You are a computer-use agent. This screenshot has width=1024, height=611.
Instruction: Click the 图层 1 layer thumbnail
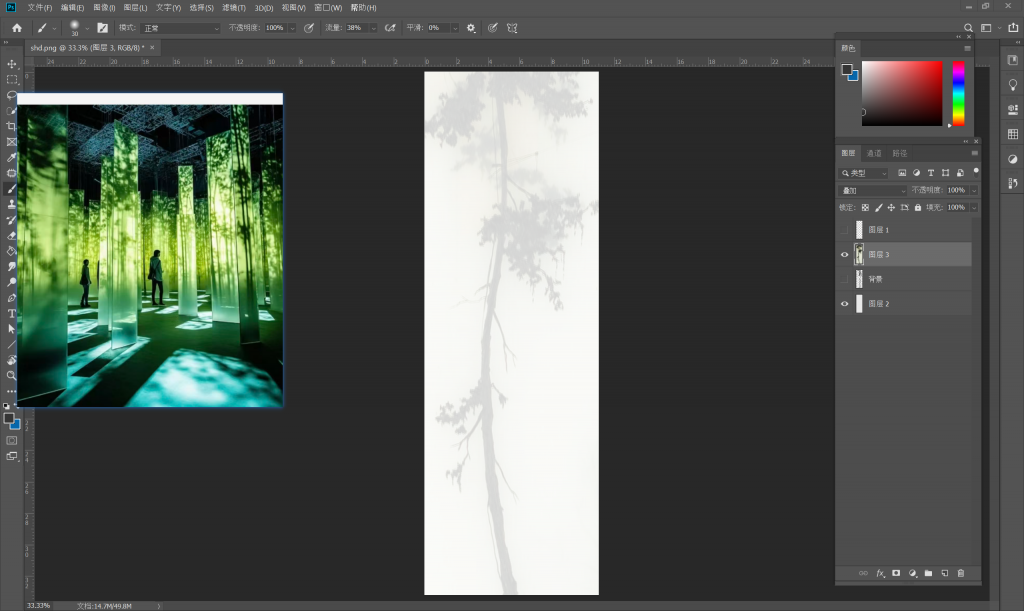(x=859, y=230)
